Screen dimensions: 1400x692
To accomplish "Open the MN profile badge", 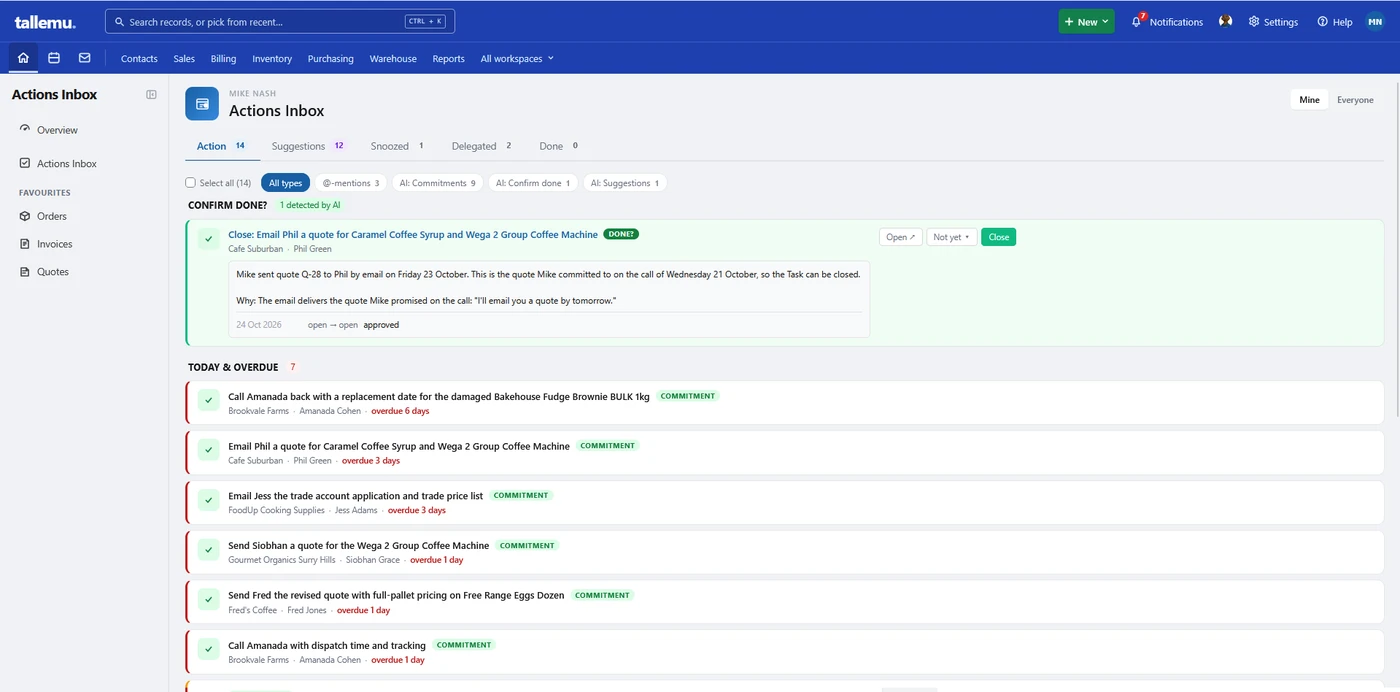I will tap(1374, 21).
